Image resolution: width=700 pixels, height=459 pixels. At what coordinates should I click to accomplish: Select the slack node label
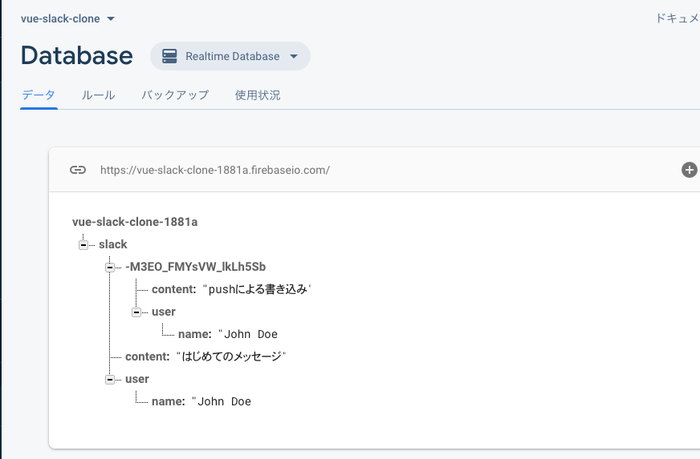click(113, 244)
